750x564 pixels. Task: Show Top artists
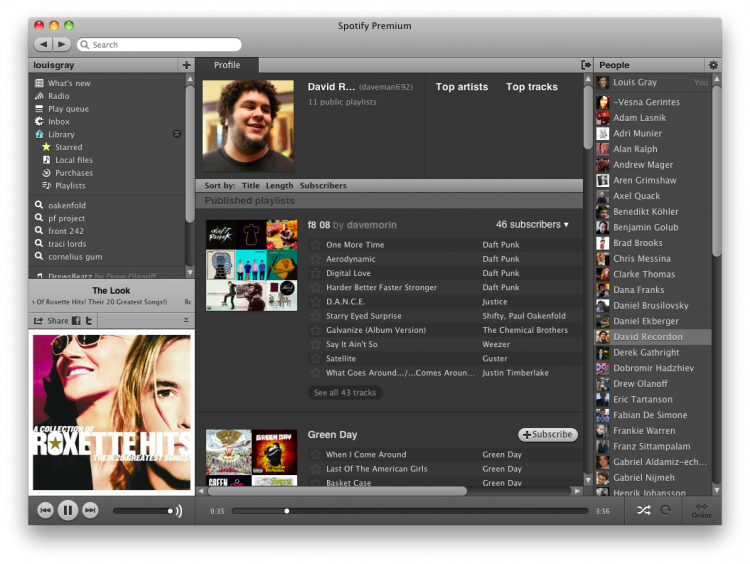462,87
